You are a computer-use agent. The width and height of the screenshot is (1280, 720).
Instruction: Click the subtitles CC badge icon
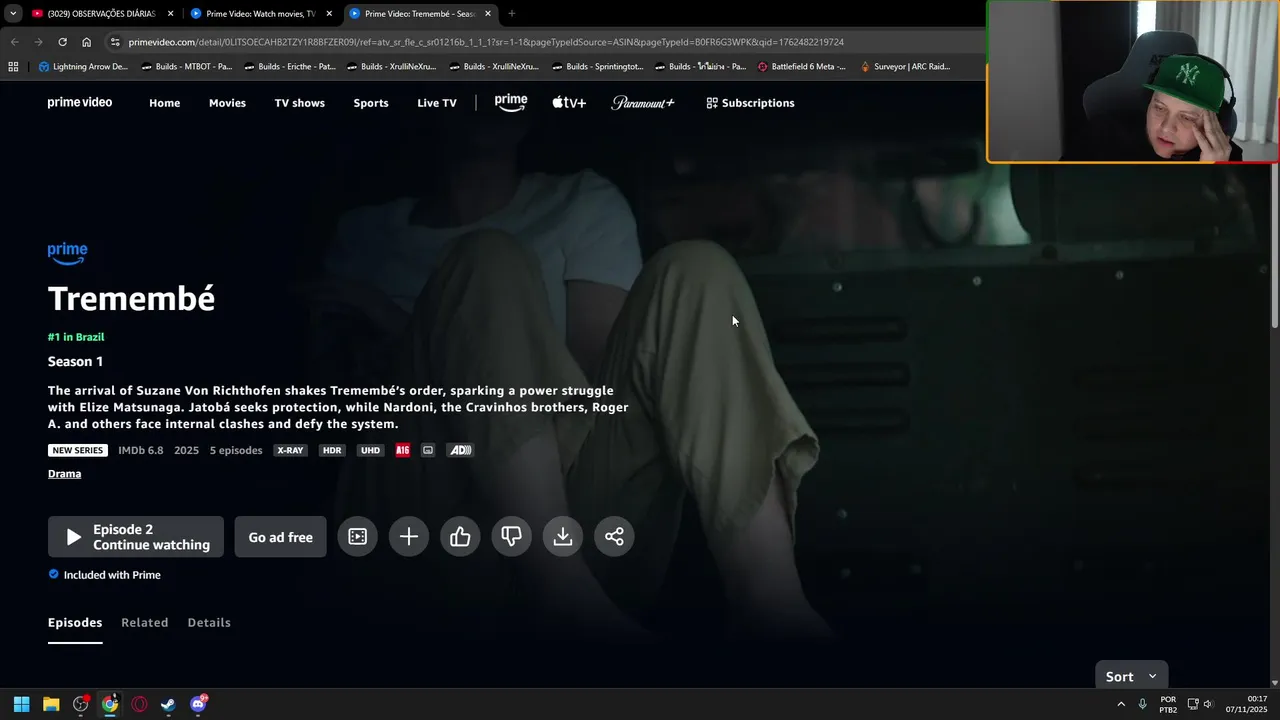tap(428, 450)
